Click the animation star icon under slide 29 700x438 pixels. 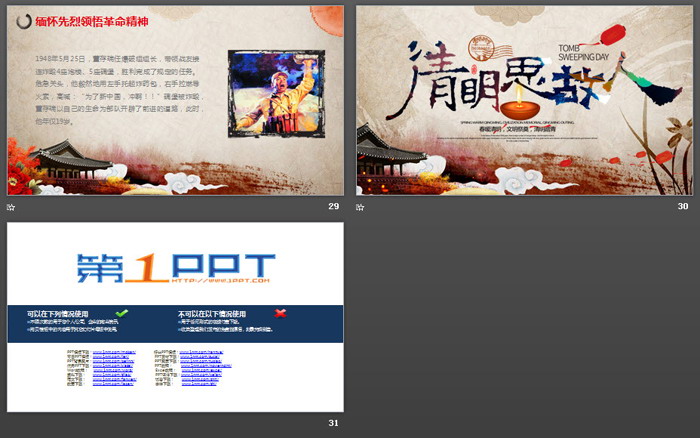[x=11, y=207]
